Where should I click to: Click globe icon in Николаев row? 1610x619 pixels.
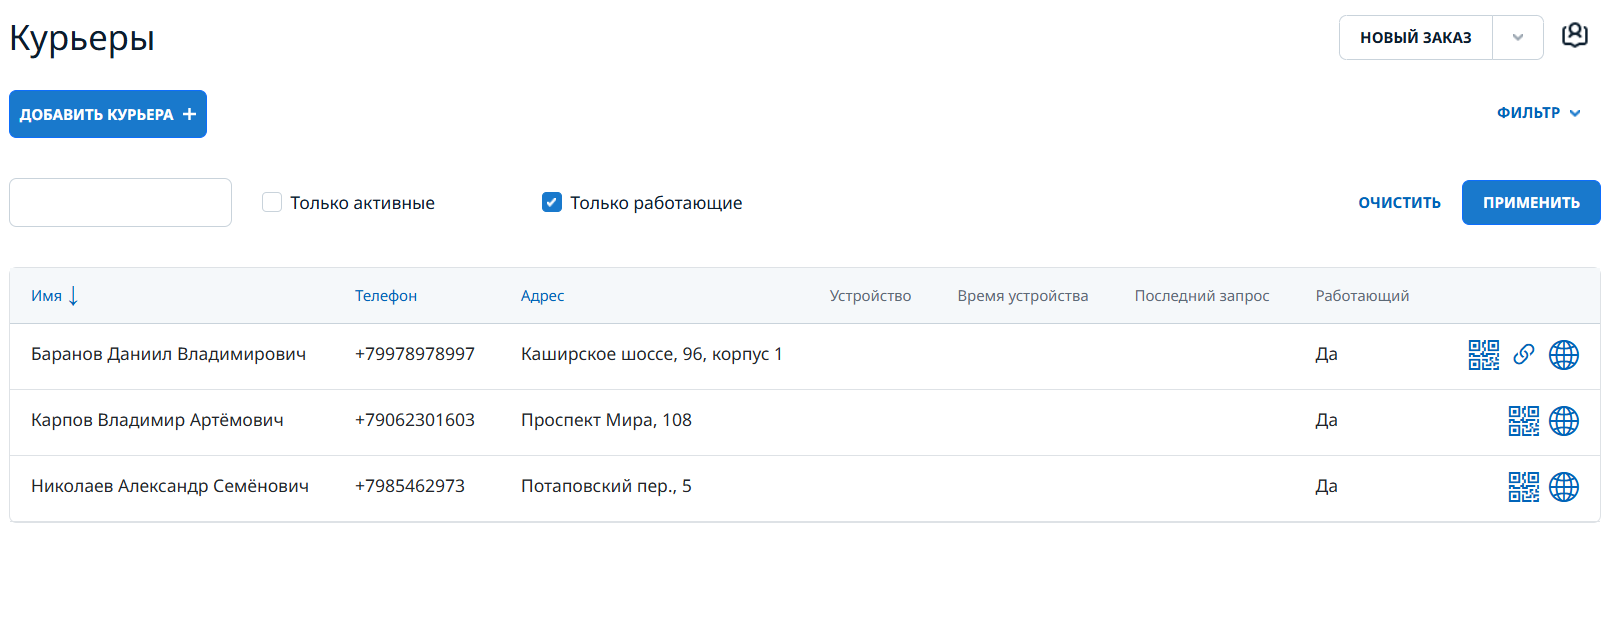tap(1563, 487)
